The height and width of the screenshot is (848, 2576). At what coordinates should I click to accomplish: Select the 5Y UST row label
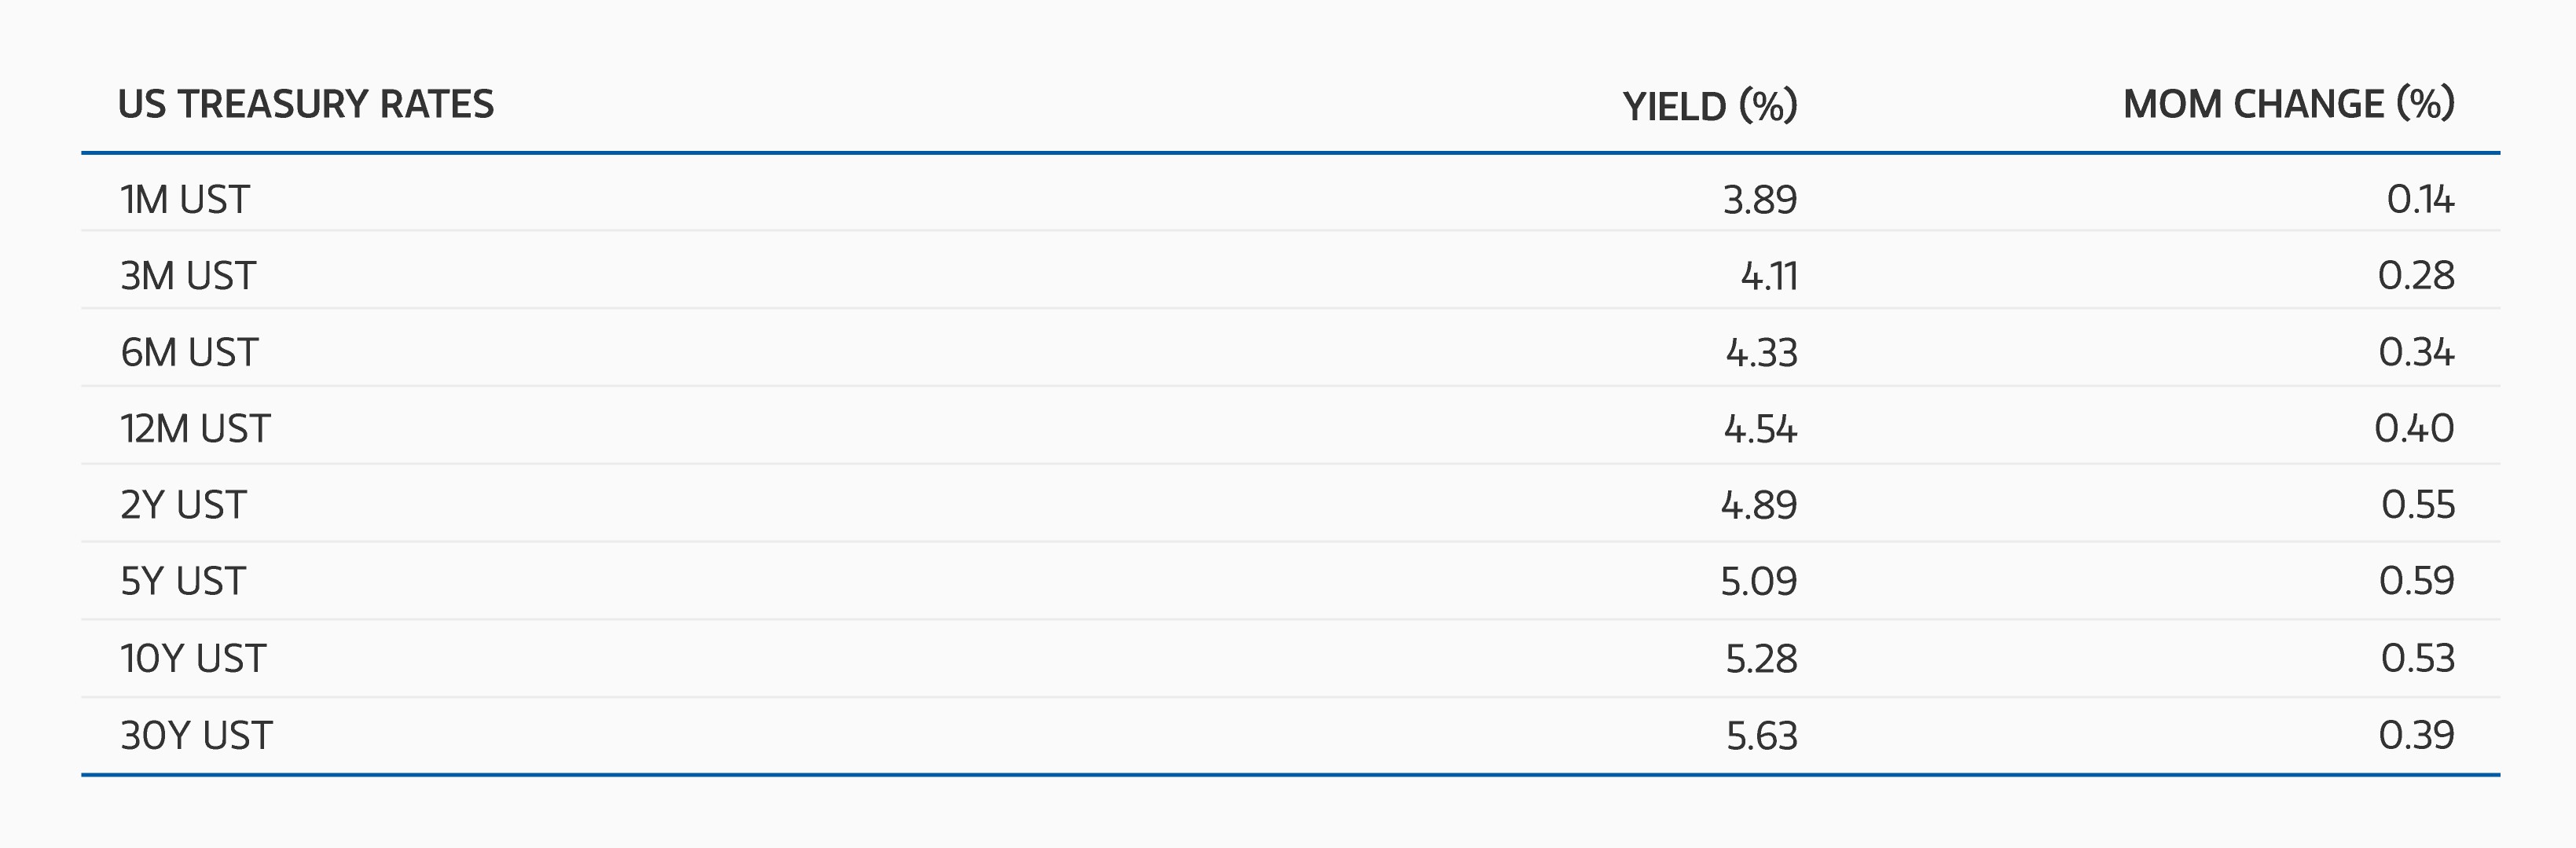tap(183, 581)
